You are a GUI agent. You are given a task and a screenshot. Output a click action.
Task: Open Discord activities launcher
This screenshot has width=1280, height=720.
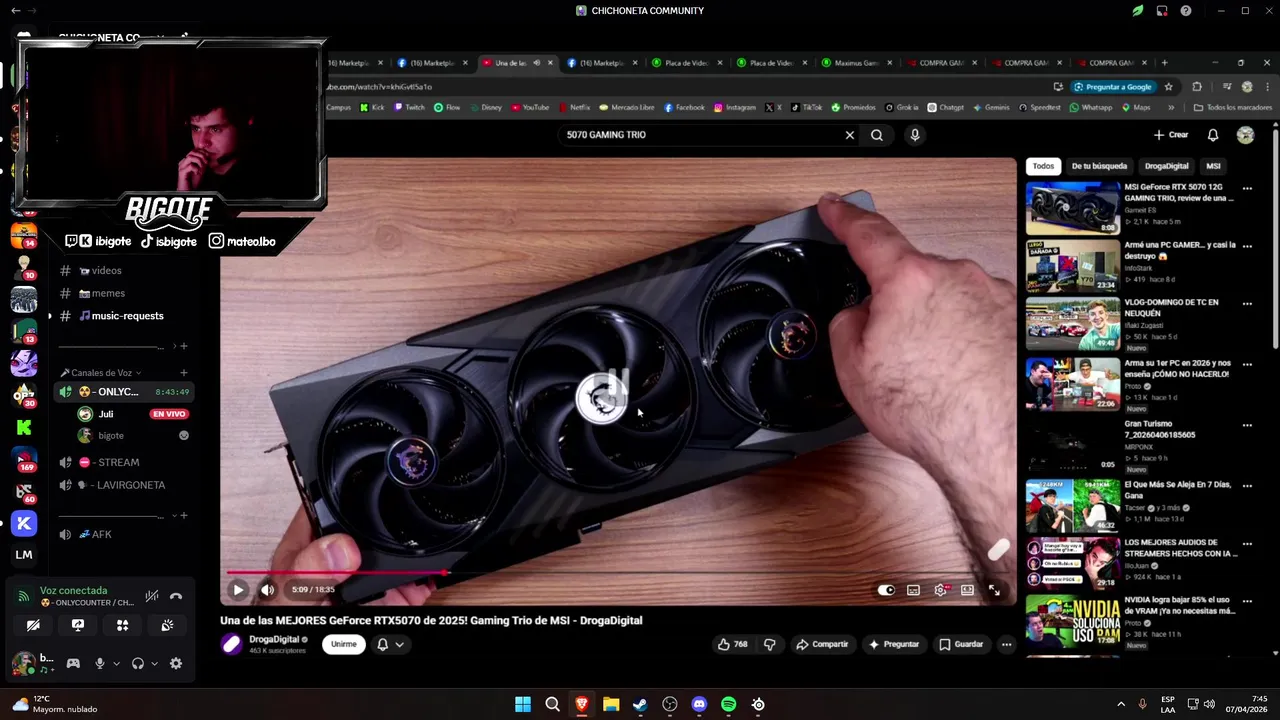coord(122,625)
